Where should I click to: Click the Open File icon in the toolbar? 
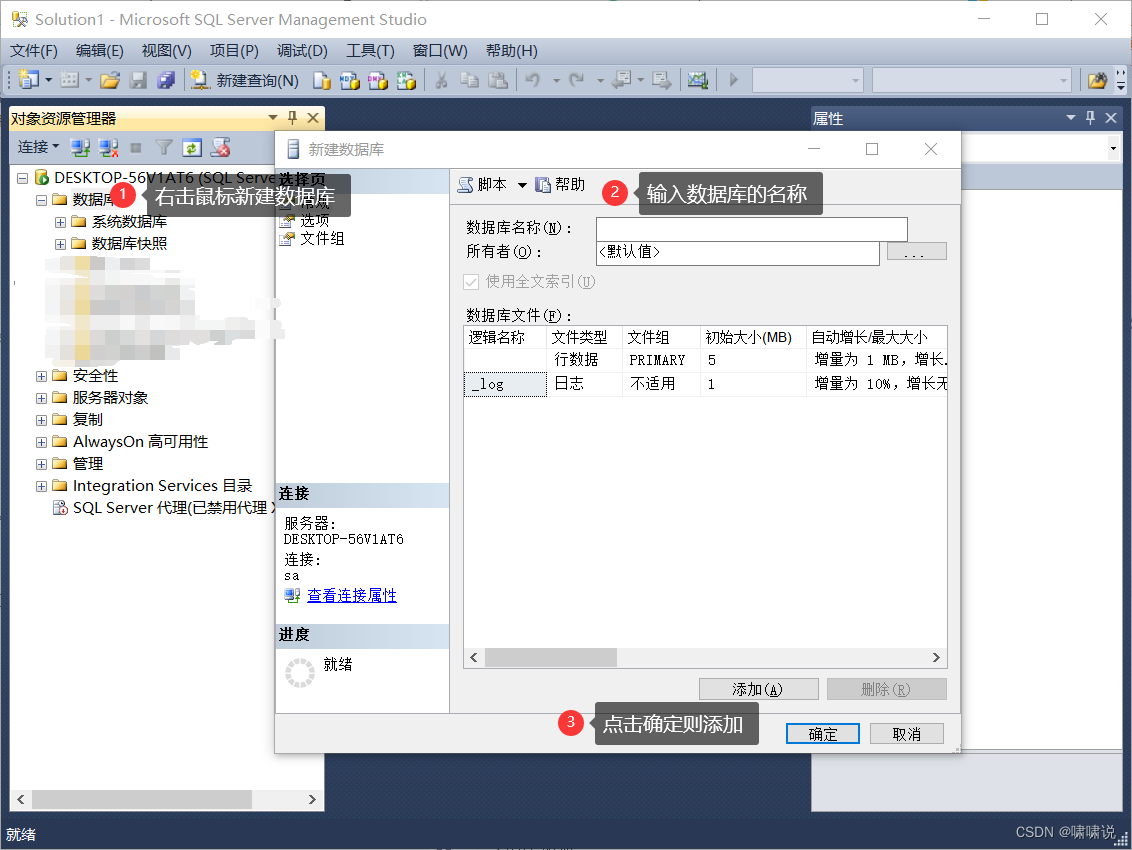pyautogui.click(x=112, y=79)
